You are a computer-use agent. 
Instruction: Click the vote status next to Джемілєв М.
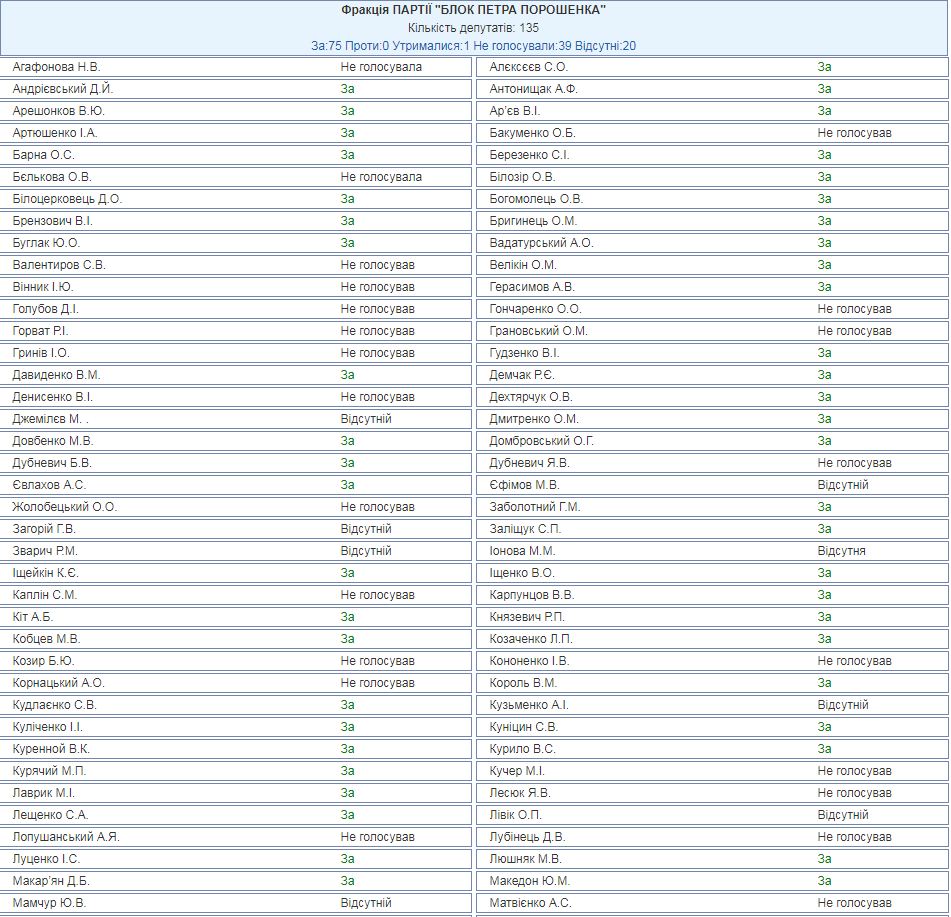click(366, 419)
